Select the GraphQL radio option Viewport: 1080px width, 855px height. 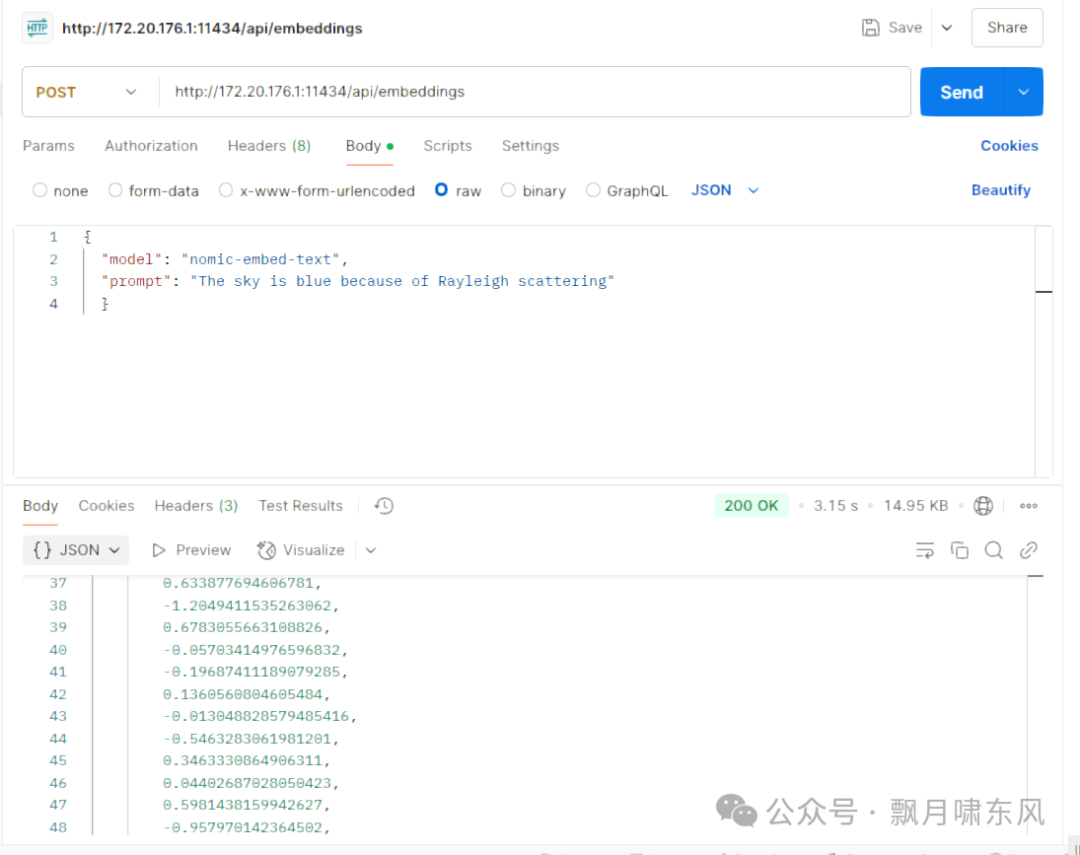point(592,190)
